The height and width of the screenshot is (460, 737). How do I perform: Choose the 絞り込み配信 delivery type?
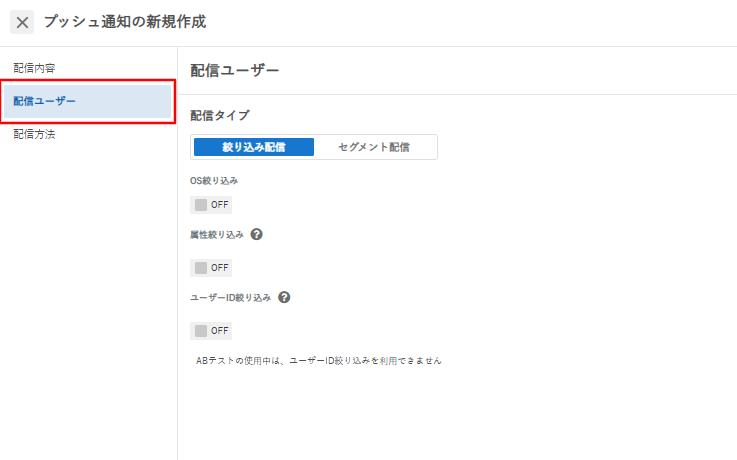click(254, 147)
